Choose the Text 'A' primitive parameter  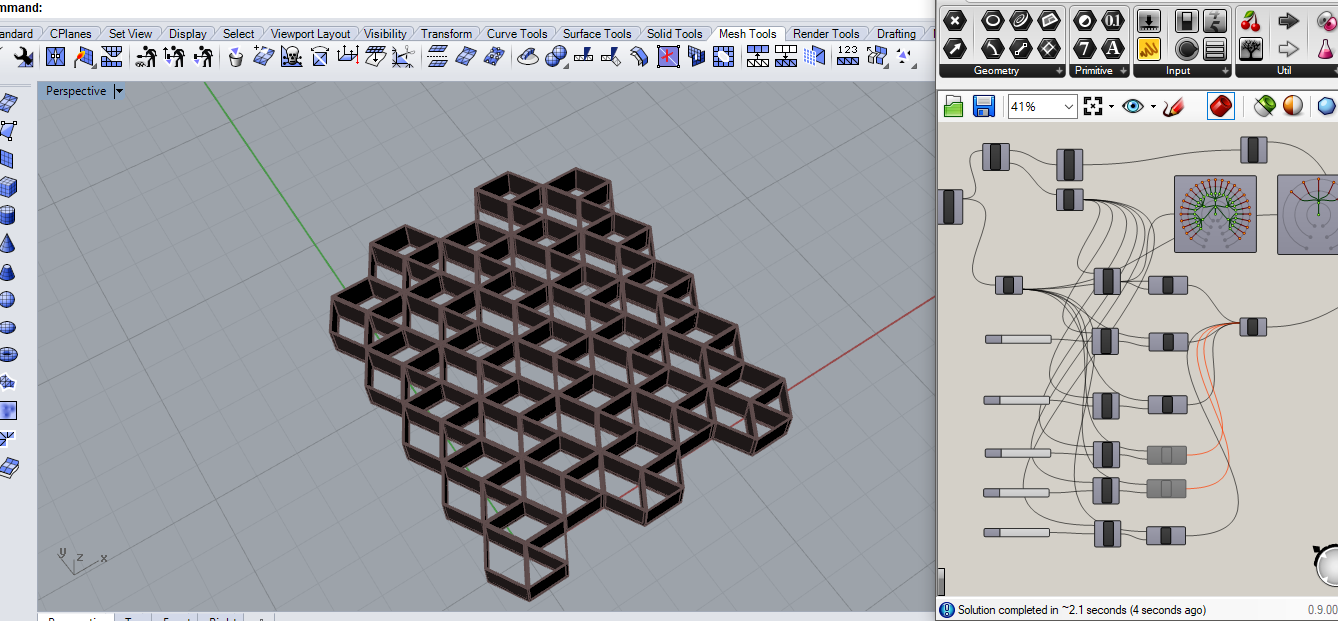[1113, 47]
